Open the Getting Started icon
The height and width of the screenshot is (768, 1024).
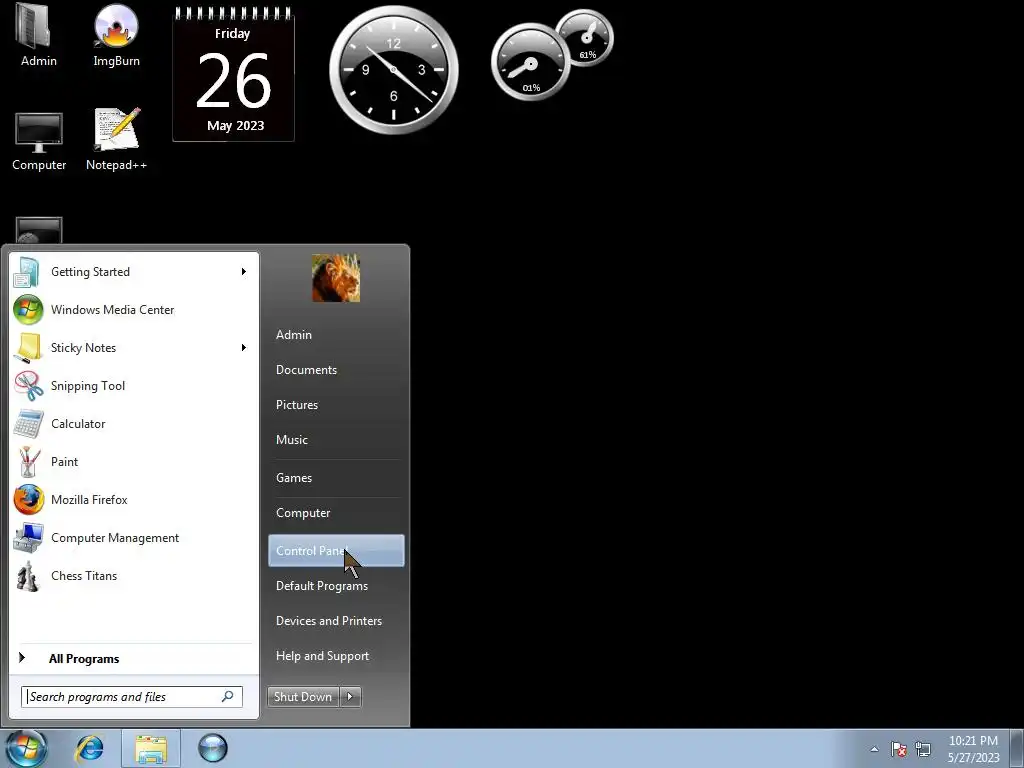pyautogui.click(x=27, y=272)
